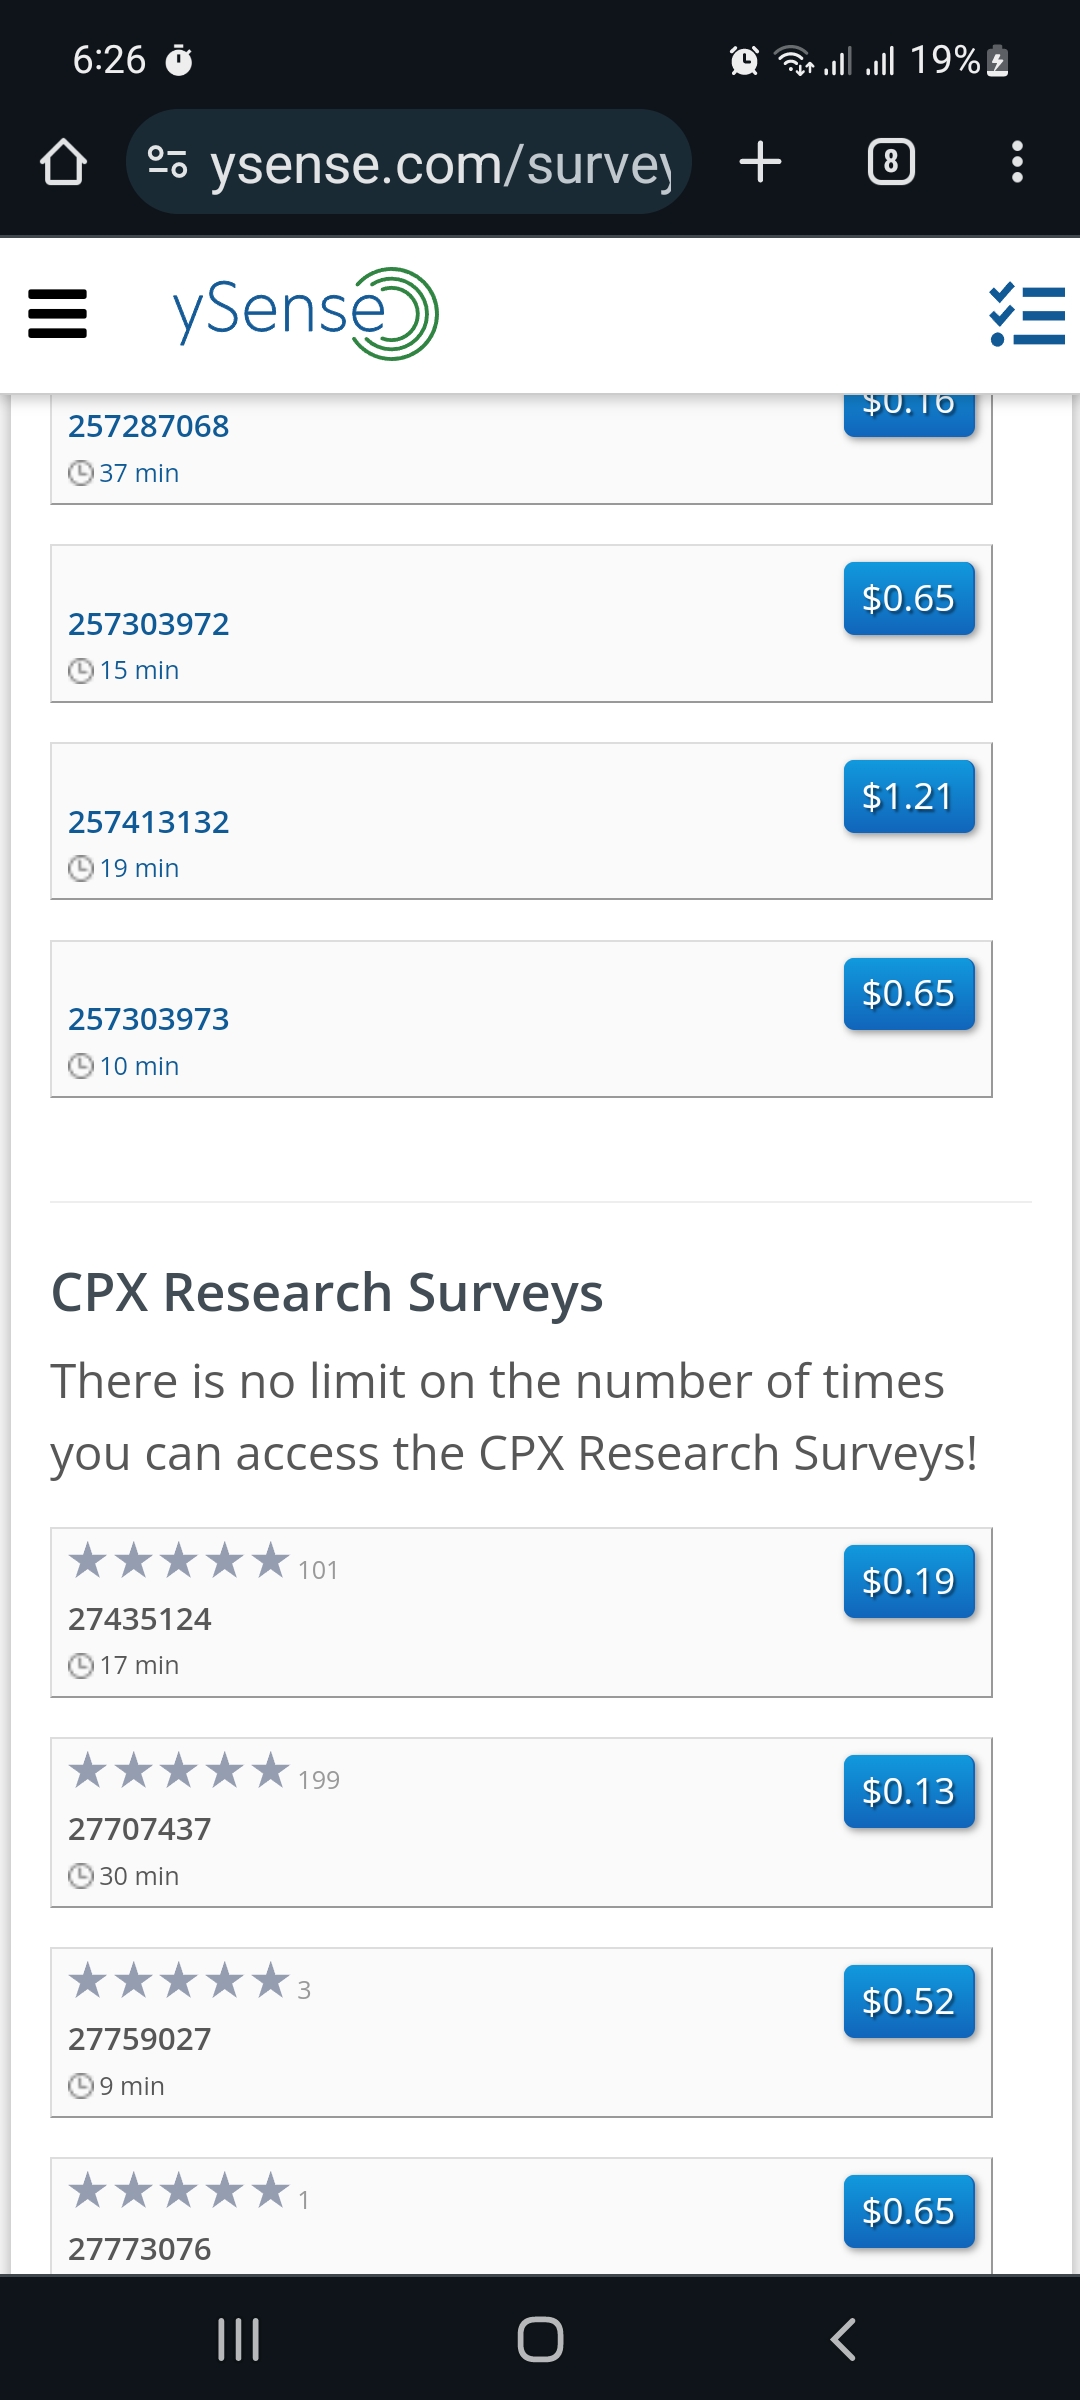This screenshot has height=2400, width=1080.
Task: Open the Android recent apps button
Action: 238,2339
